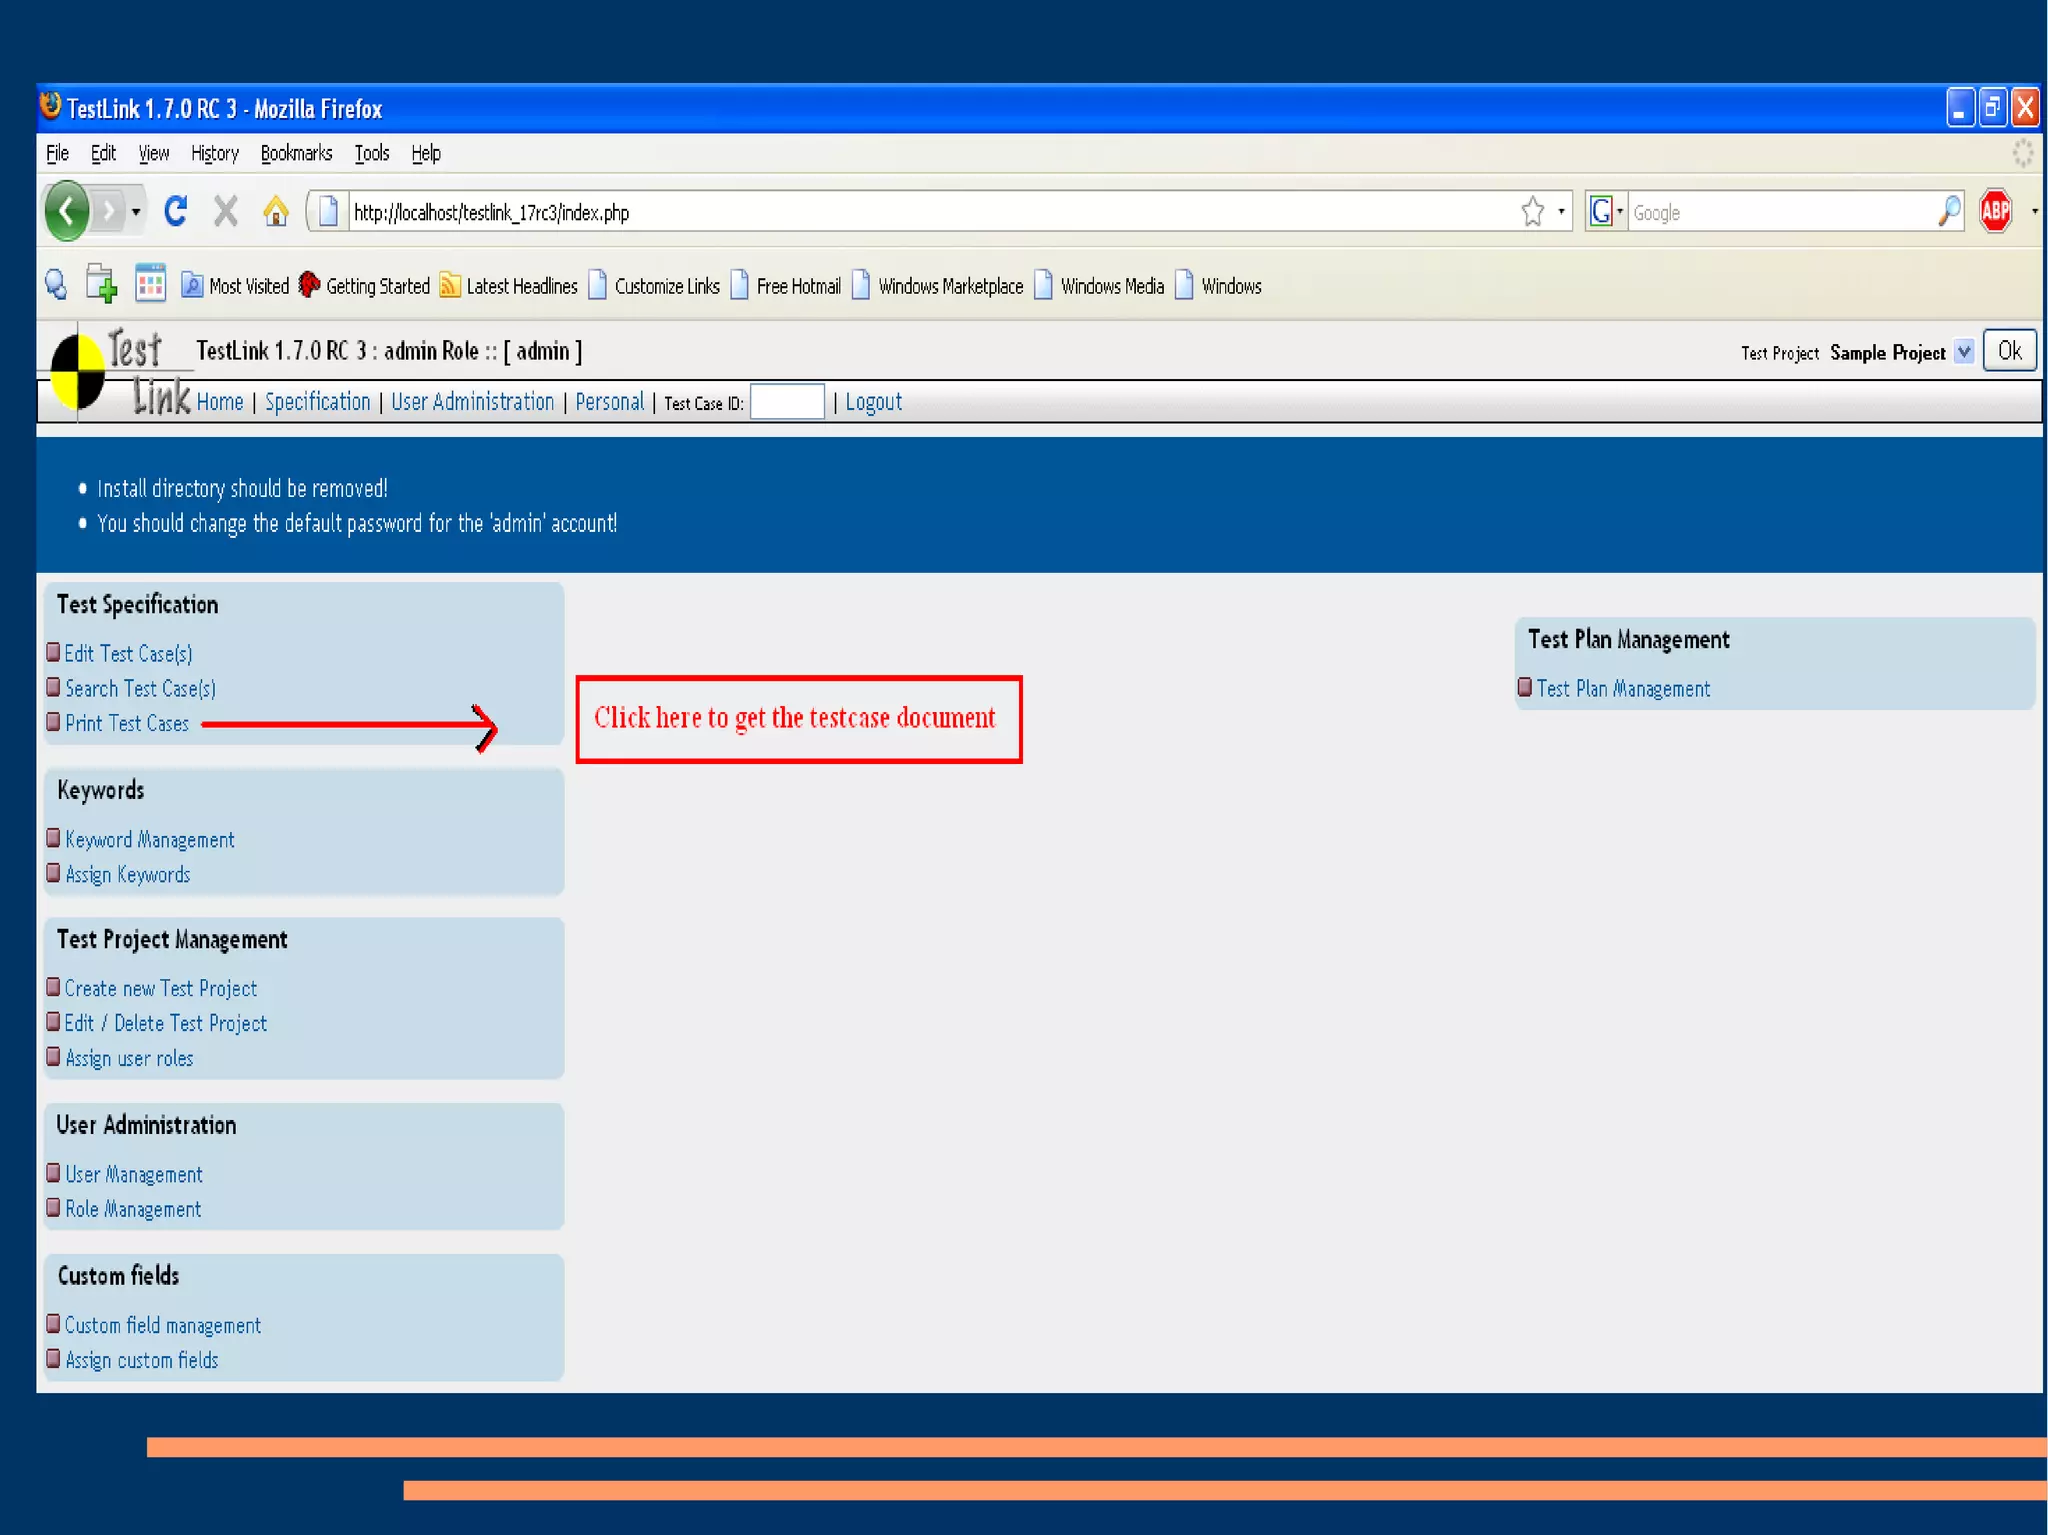Open the Windows Media bookmark

[x=1099, y=286]
